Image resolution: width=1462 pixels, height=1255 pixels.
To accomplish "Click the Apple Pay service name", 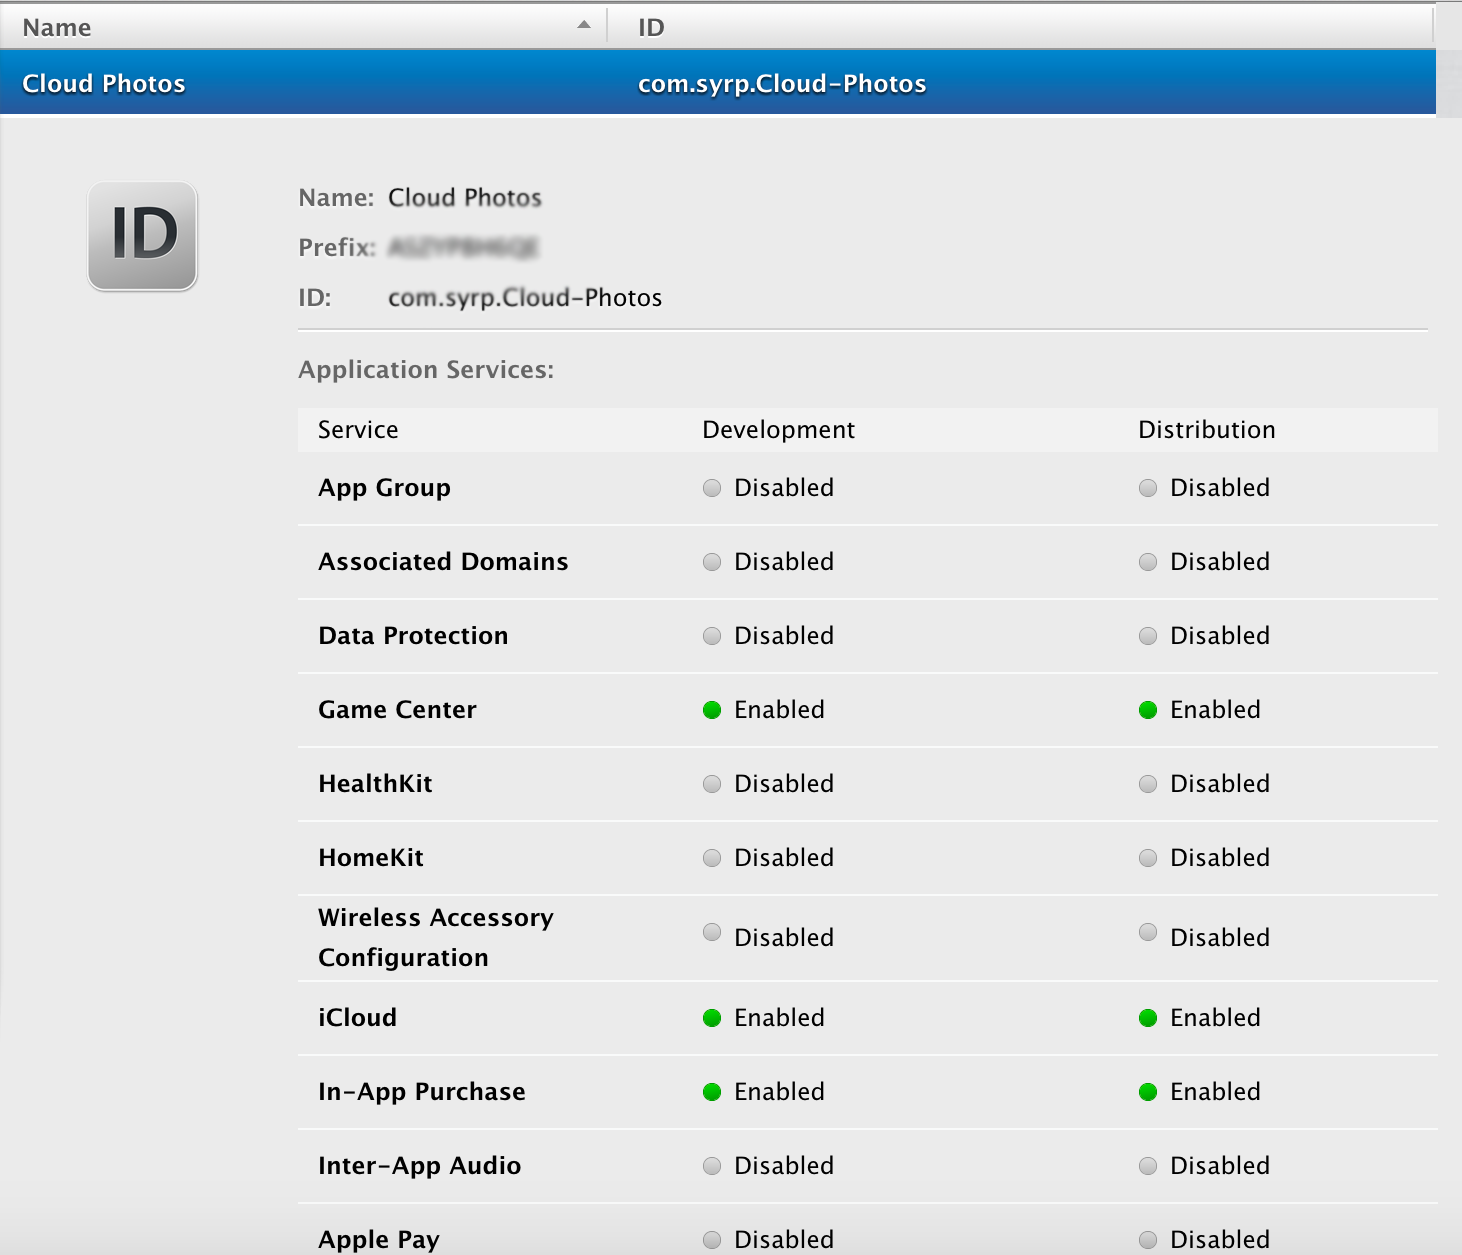I will click(x=379, y=1240).
